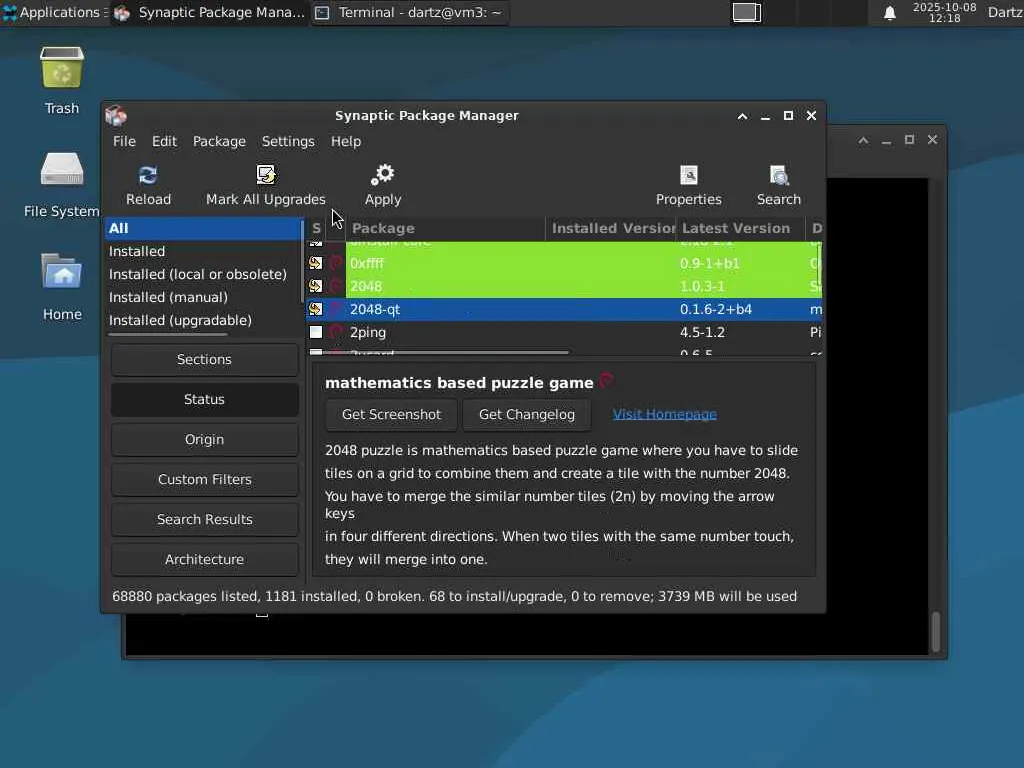Switch filter view to Architecture
This screenshot has height=768, width=1024.
204,559
